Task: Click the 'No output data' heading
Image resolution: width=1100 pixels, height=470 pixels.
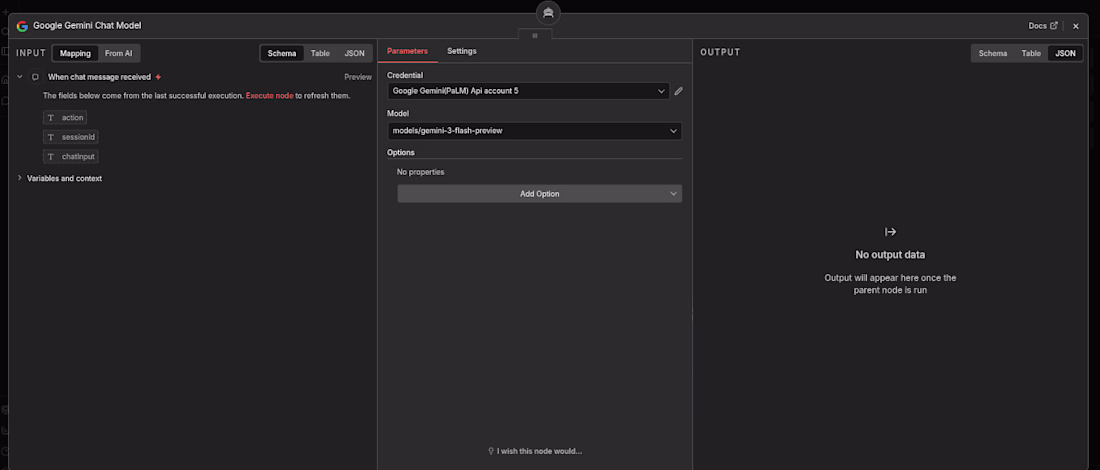Action: click(x=890, y=255)
